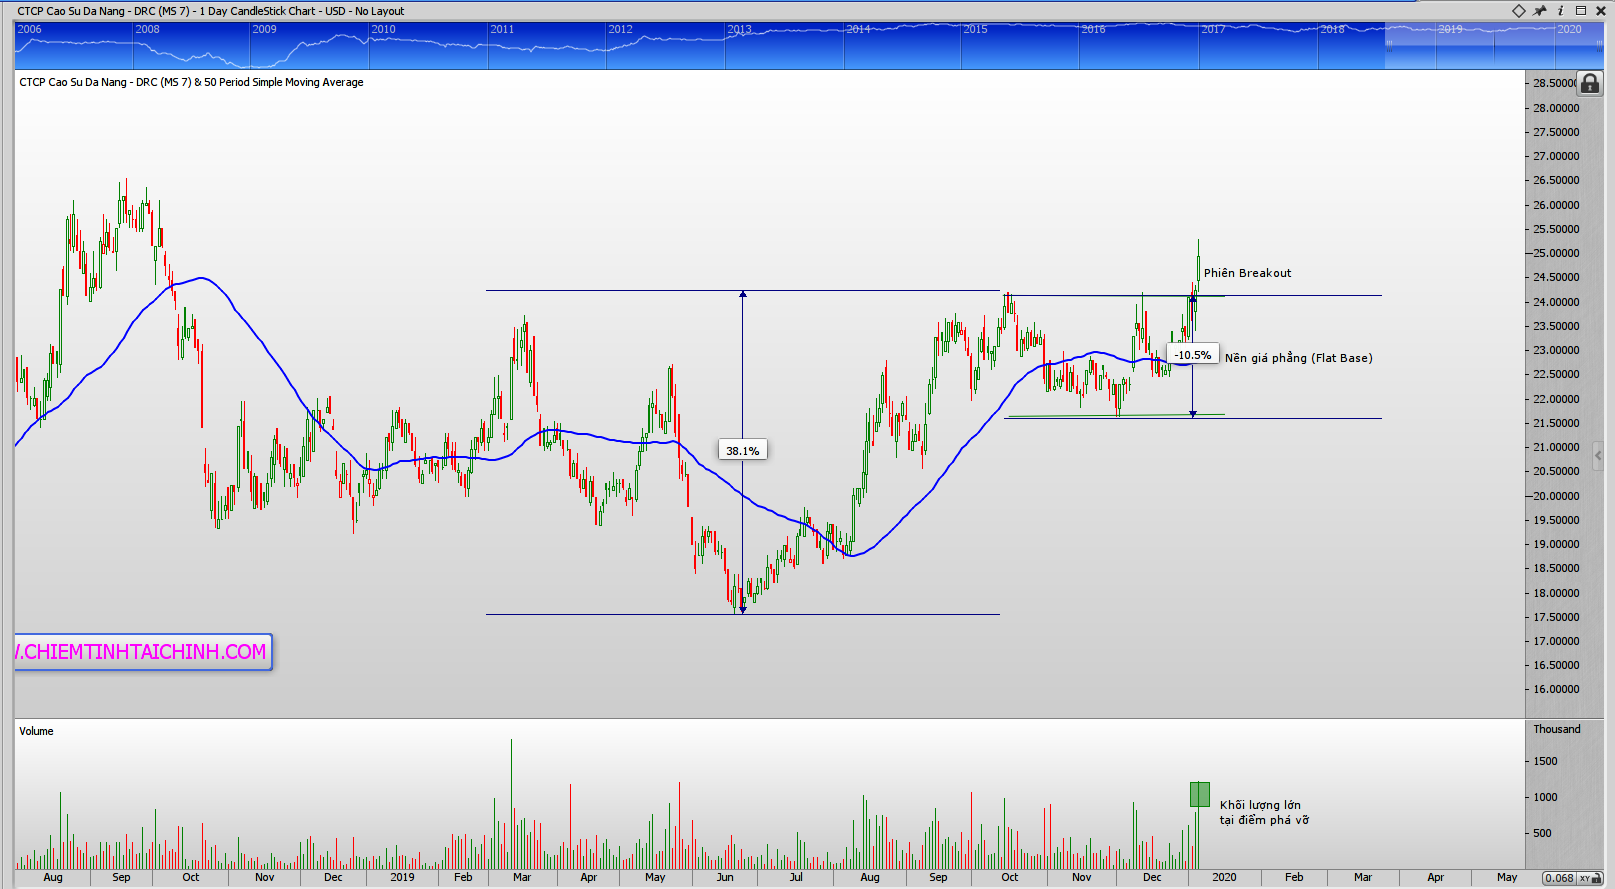Click the diamond icon in title bar

point(1519,11)
